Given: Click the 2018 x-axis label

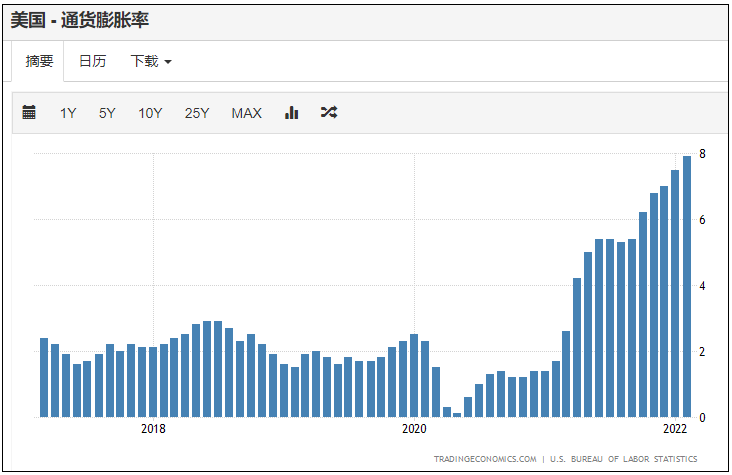Looking at the screenshot, I should point(153,429).
